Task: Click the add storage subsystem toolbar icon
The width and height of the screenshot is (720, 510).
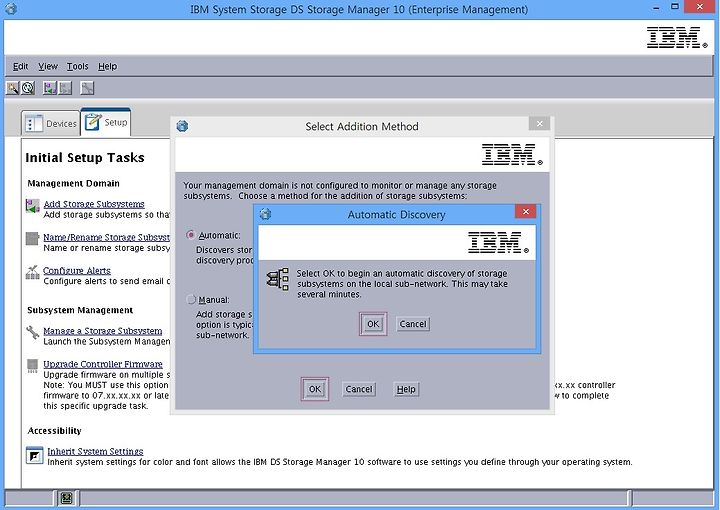Action: pos(49,88)
